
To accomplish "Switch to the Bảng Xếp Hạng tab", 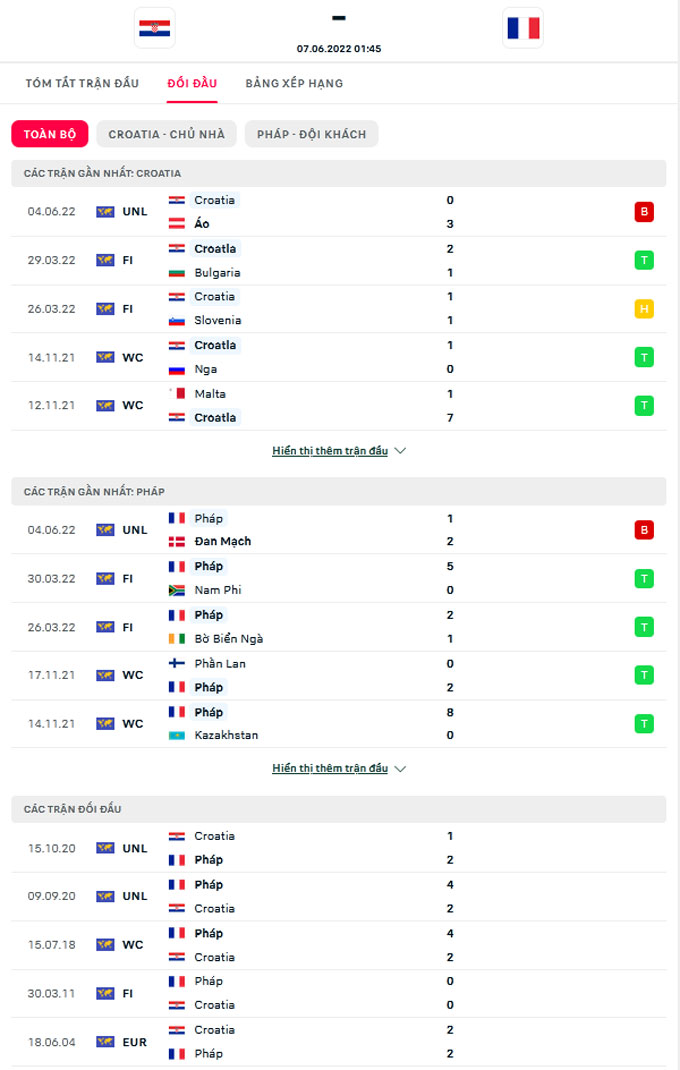I will pyautogui.click(x=294, y=83).
